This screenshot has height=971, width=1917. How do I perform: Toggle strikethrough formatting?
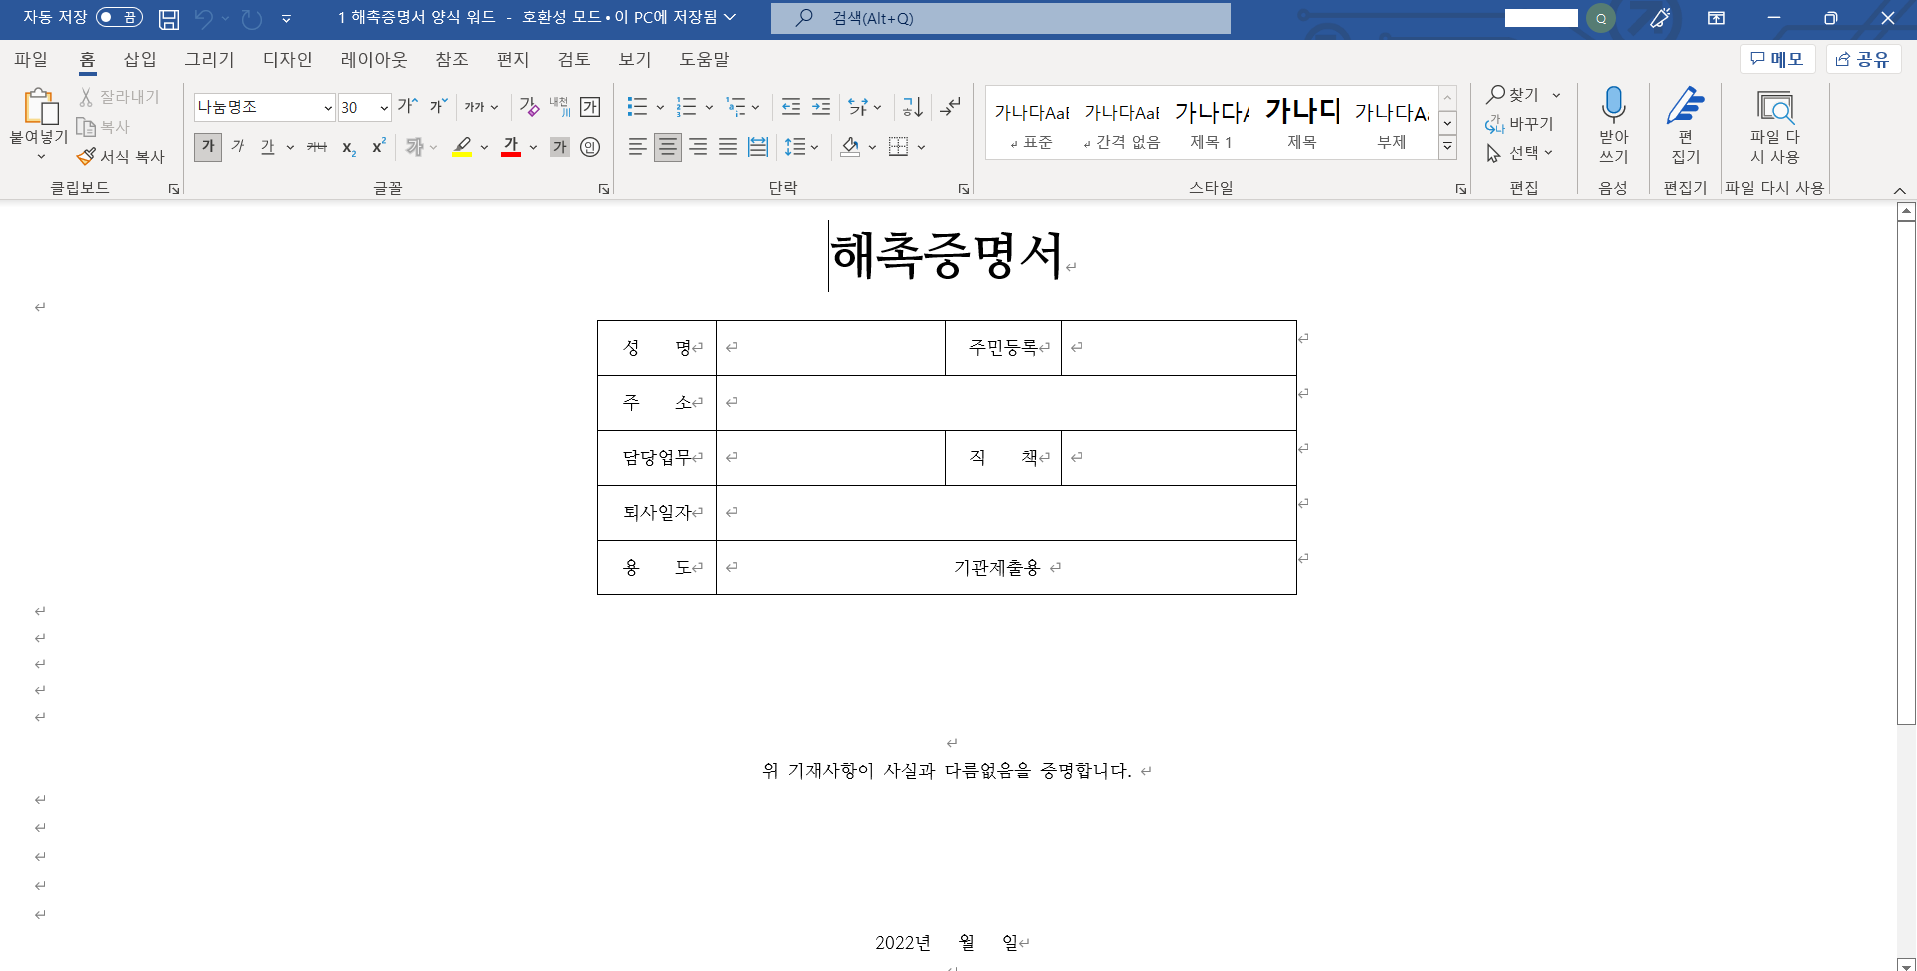tap(317, 147)
